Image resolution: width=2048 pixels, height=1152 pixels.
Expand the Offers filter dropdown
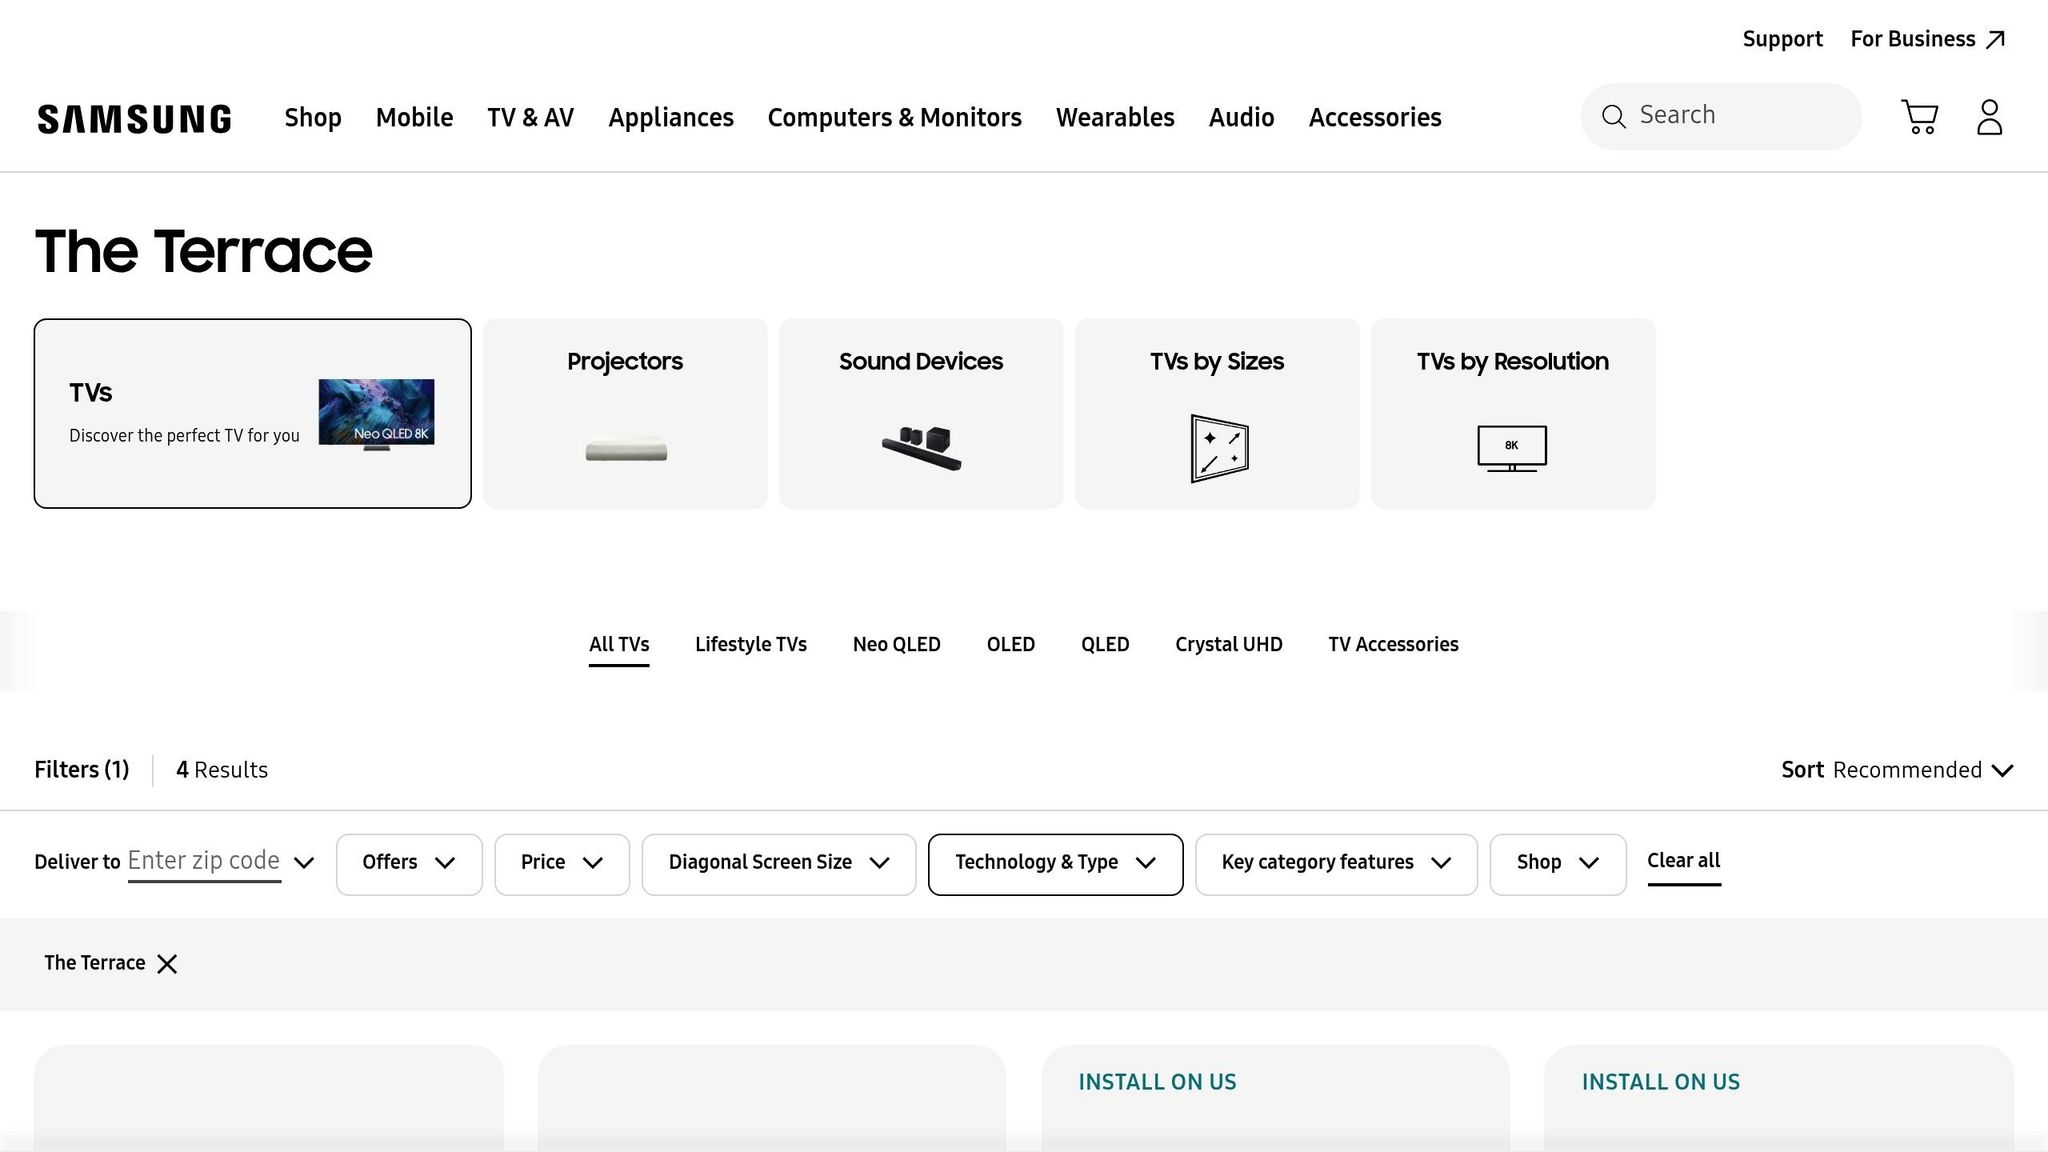(x=409, y=864)
